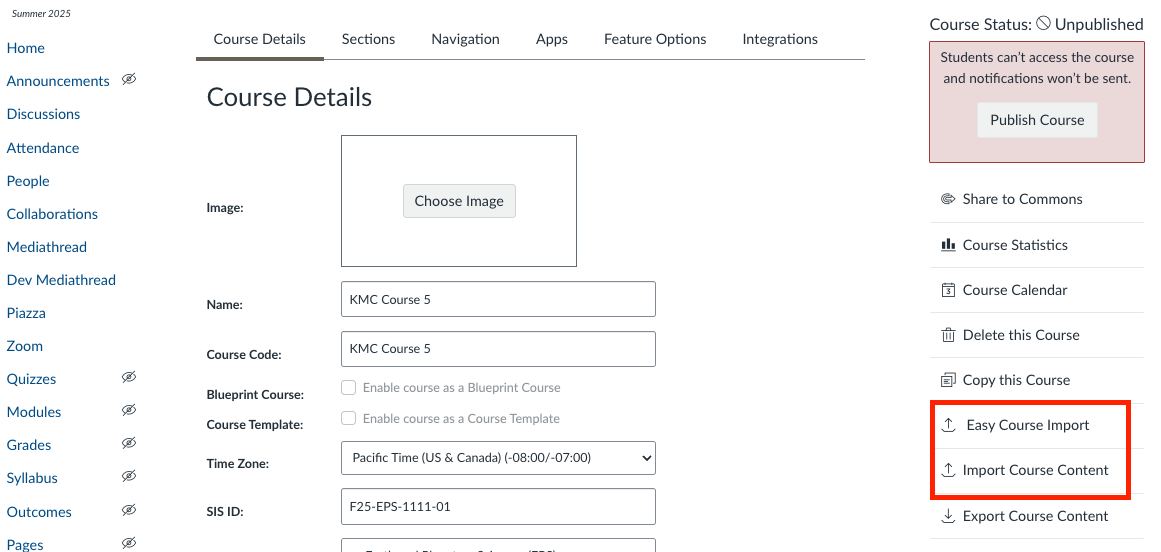Viewport: 1161px width, 552px height.
Task: Click the Course Calendar icon
Action: tap(948, 290)
